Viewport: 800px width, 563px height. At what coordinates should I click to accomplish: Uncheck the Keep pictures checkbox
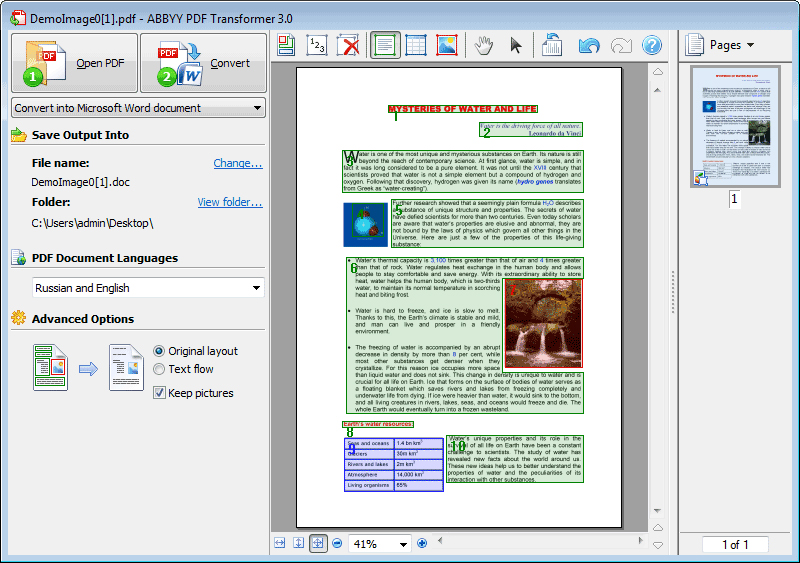tap(160, 393)
